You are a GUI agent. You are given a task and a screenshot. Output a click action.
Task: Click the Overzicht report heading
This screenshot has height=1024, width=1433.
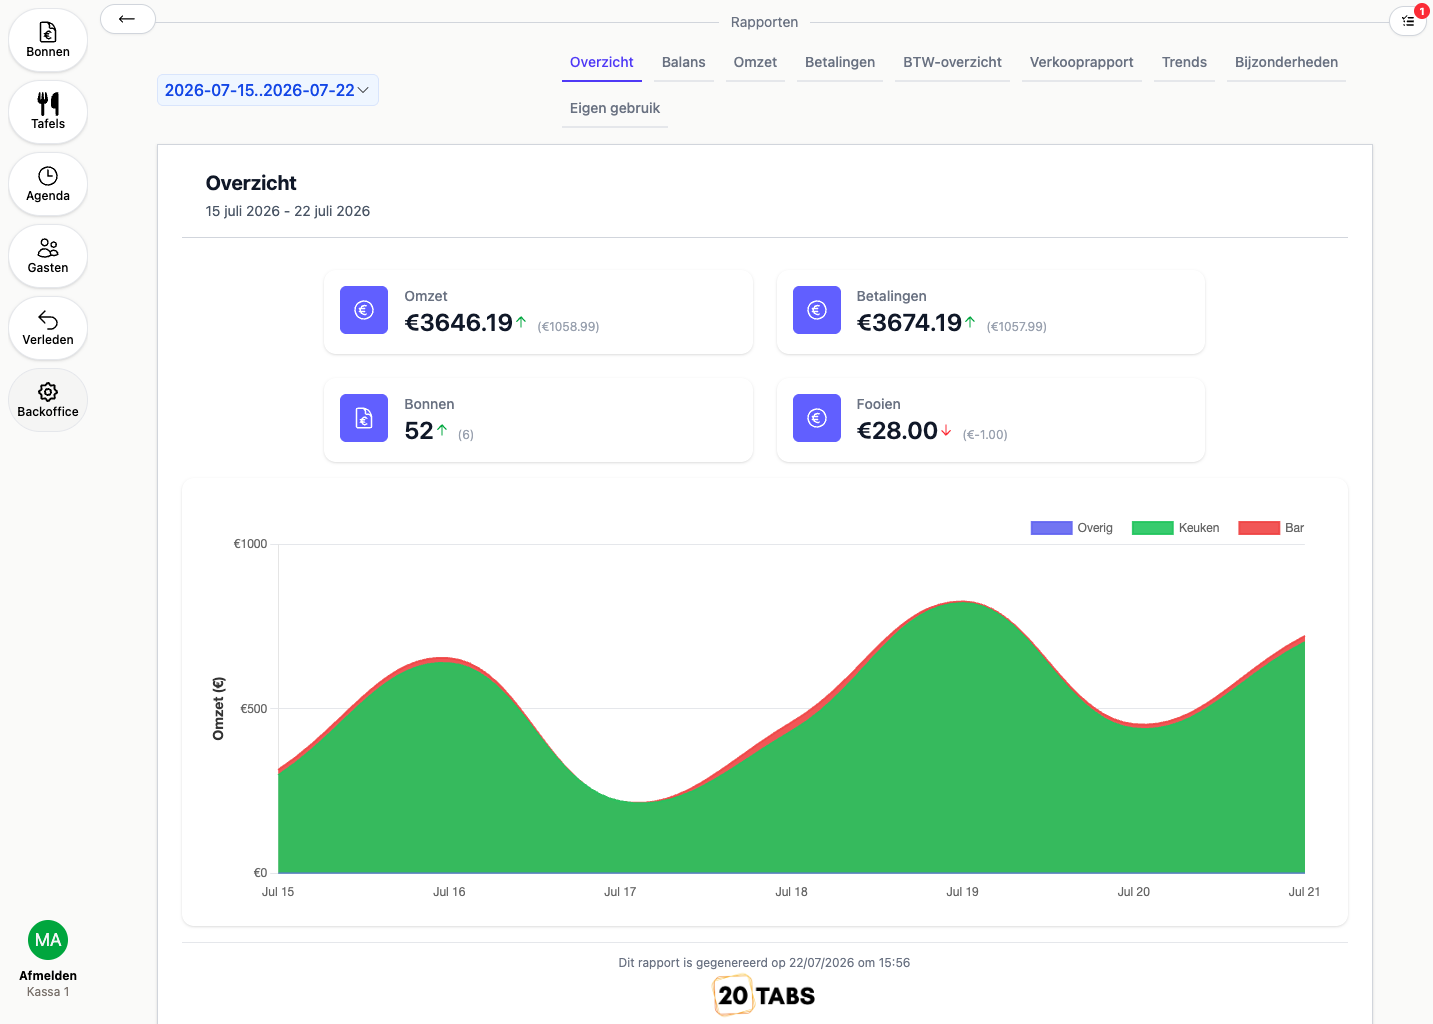click(251, 183)
